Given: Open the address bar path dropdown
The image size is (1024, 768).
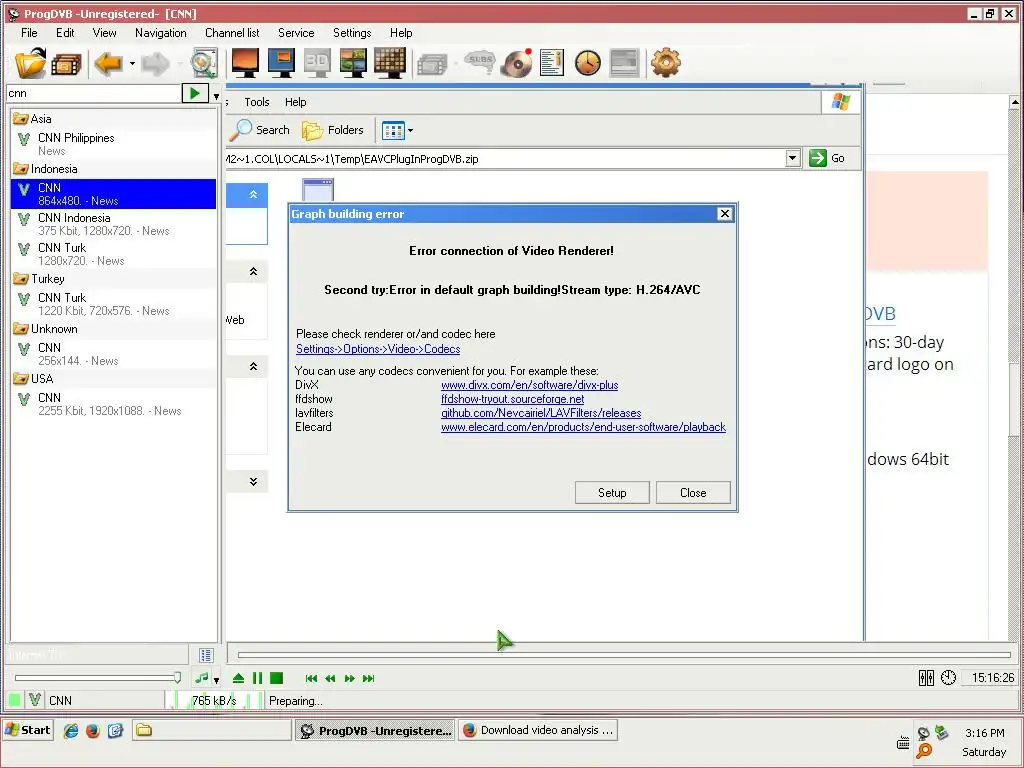Looking at the screenshot, I should (x=792, y=158).
